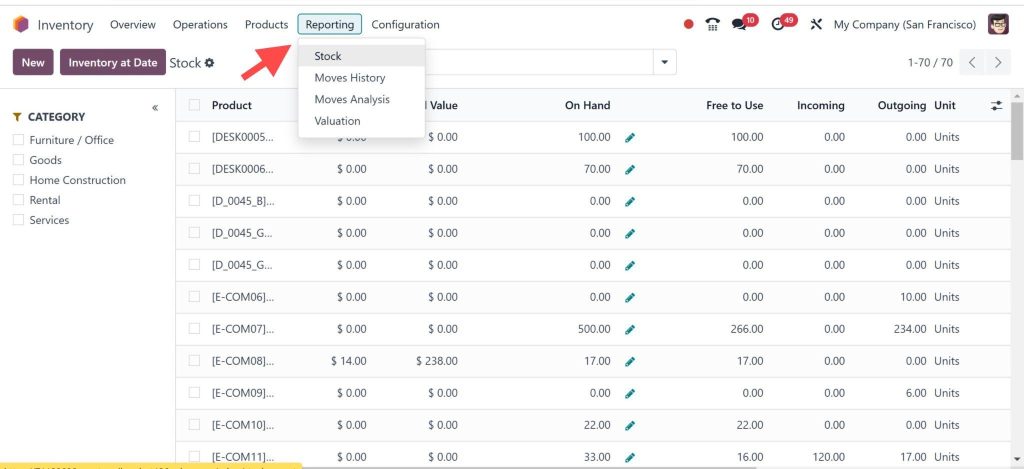Click the 120.00 incoming cell
The width and height of the screenshot is (1024, 469).
click(x=828, y=457)
